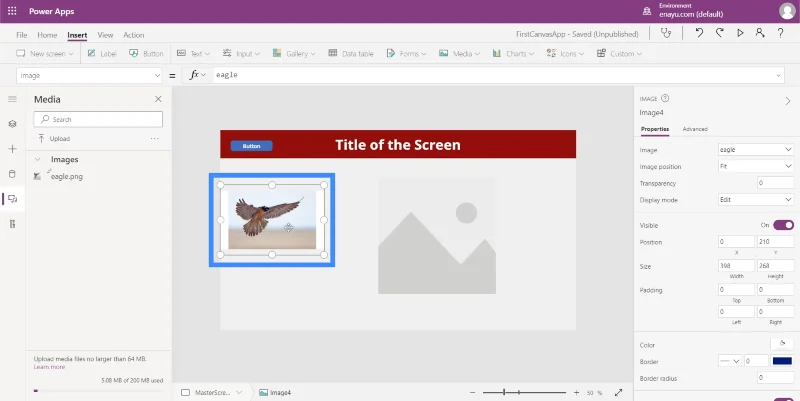Follow the Learn more link
This screenshot has height=401, width=800.
pos(49,367)
